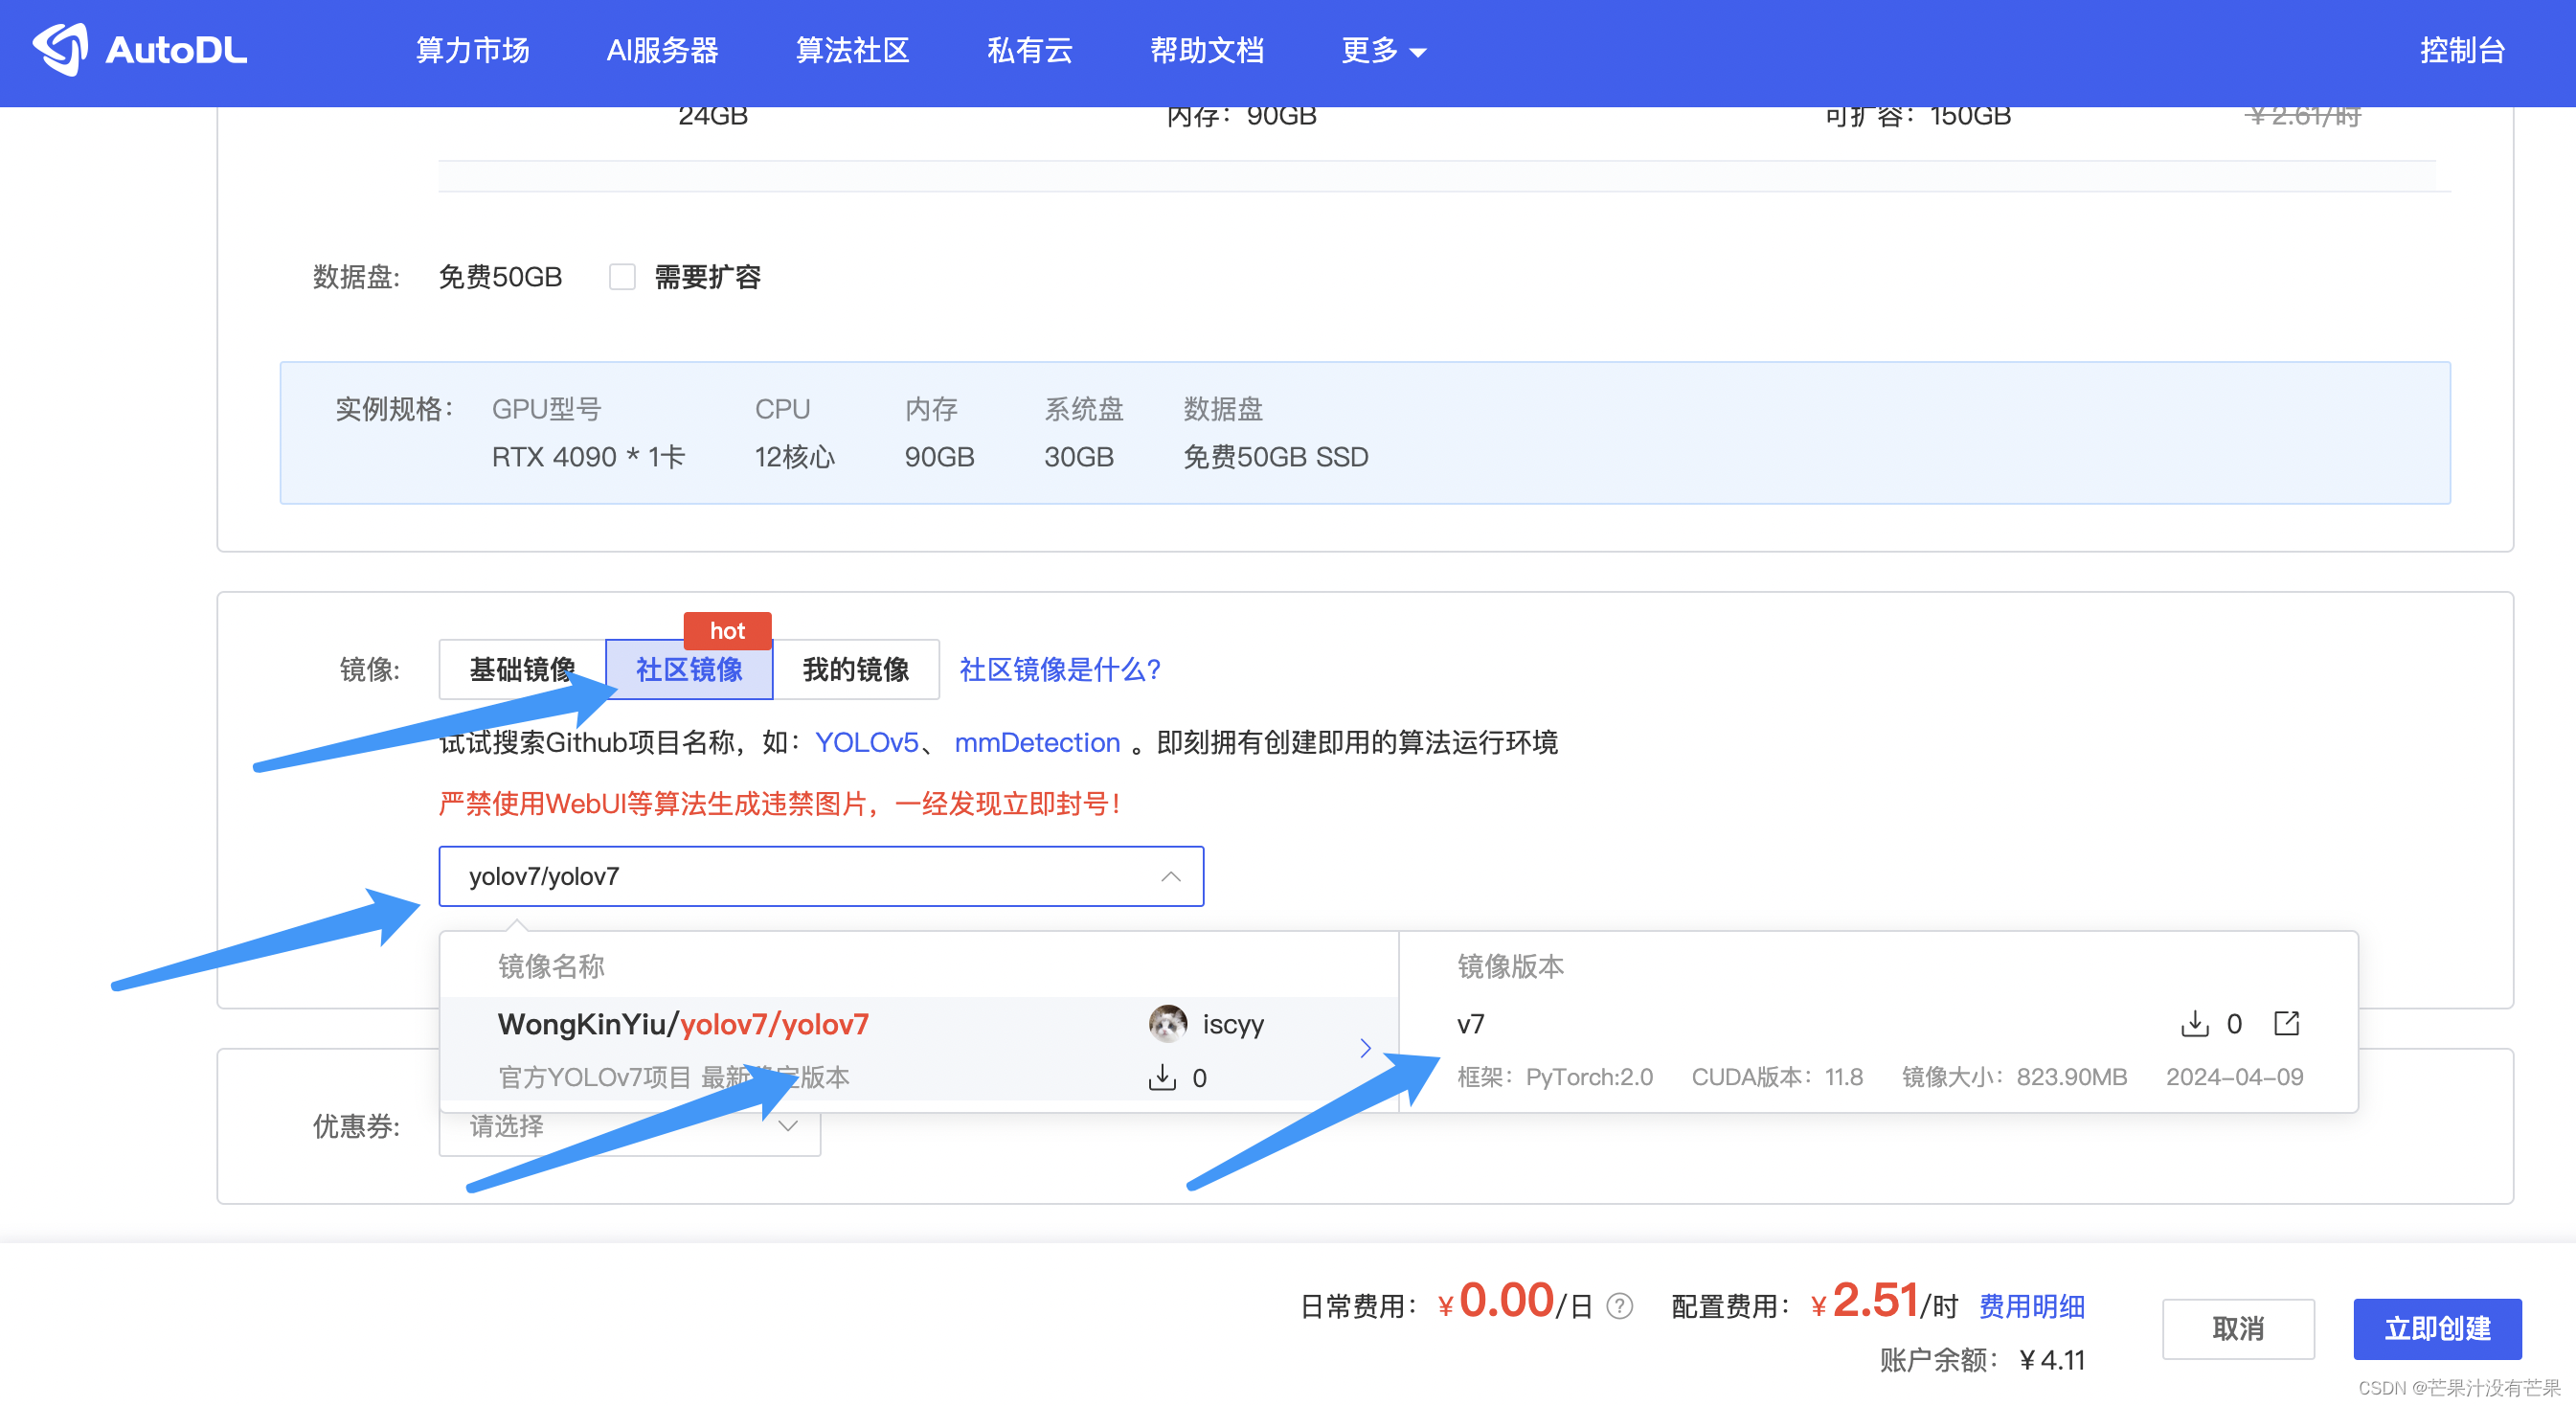Open 算力市场 in top navigation

(472, 50)
